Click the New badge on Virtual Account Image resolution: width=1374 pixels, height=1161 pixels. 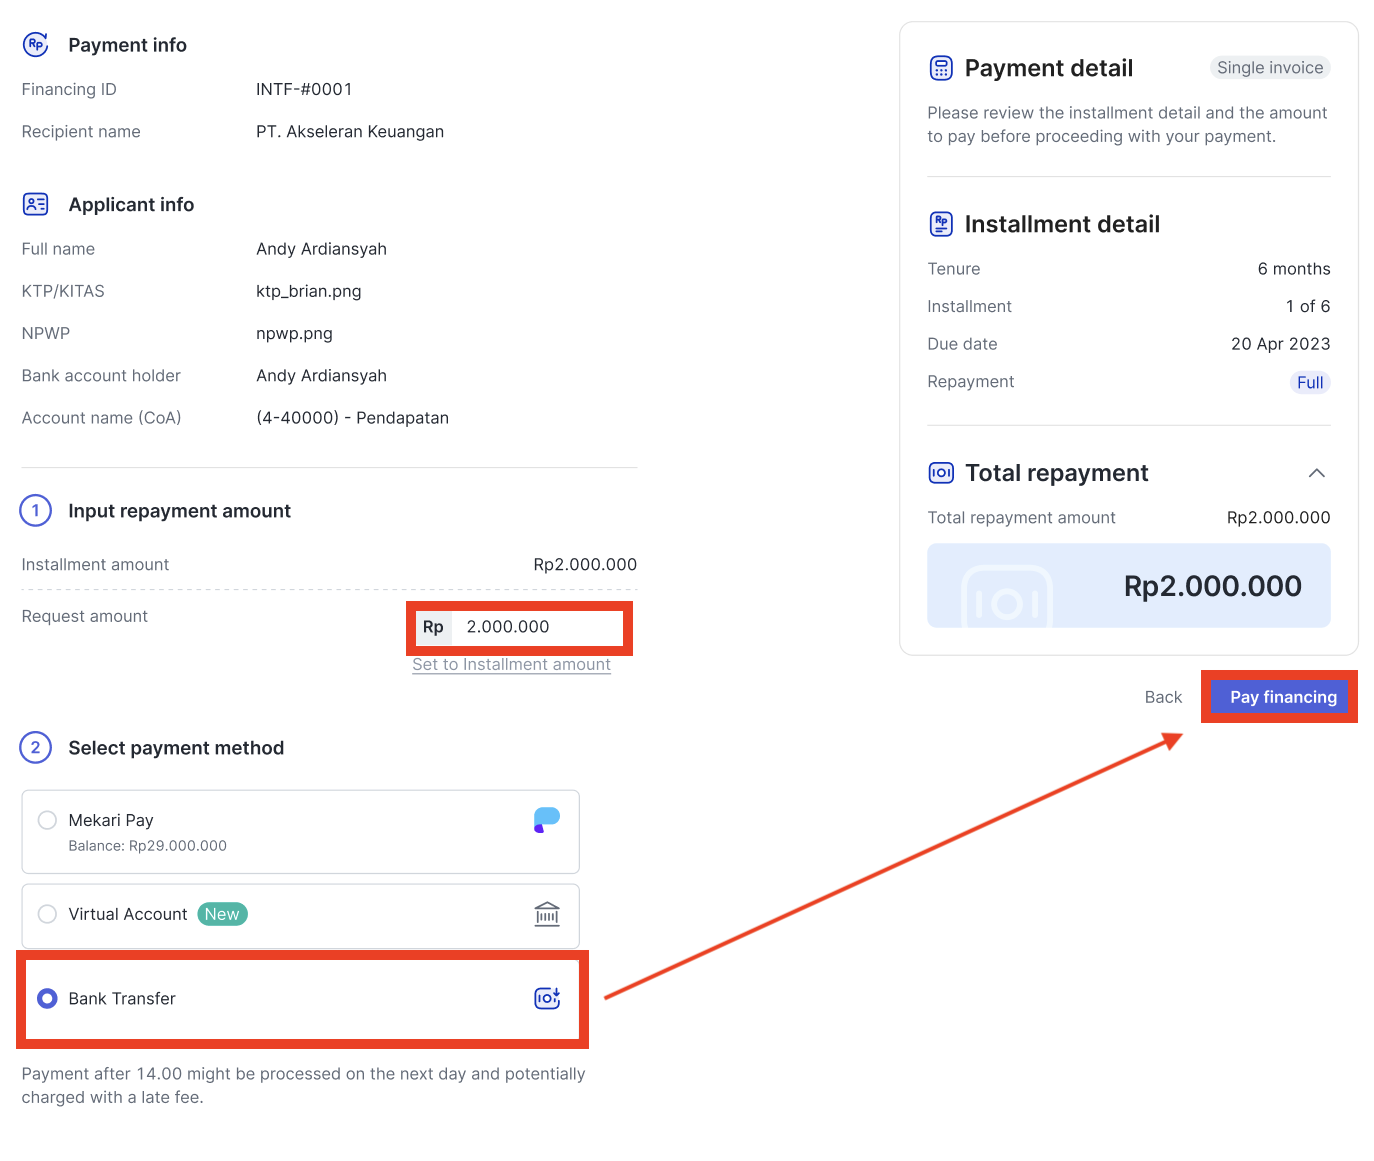point(222,914)
